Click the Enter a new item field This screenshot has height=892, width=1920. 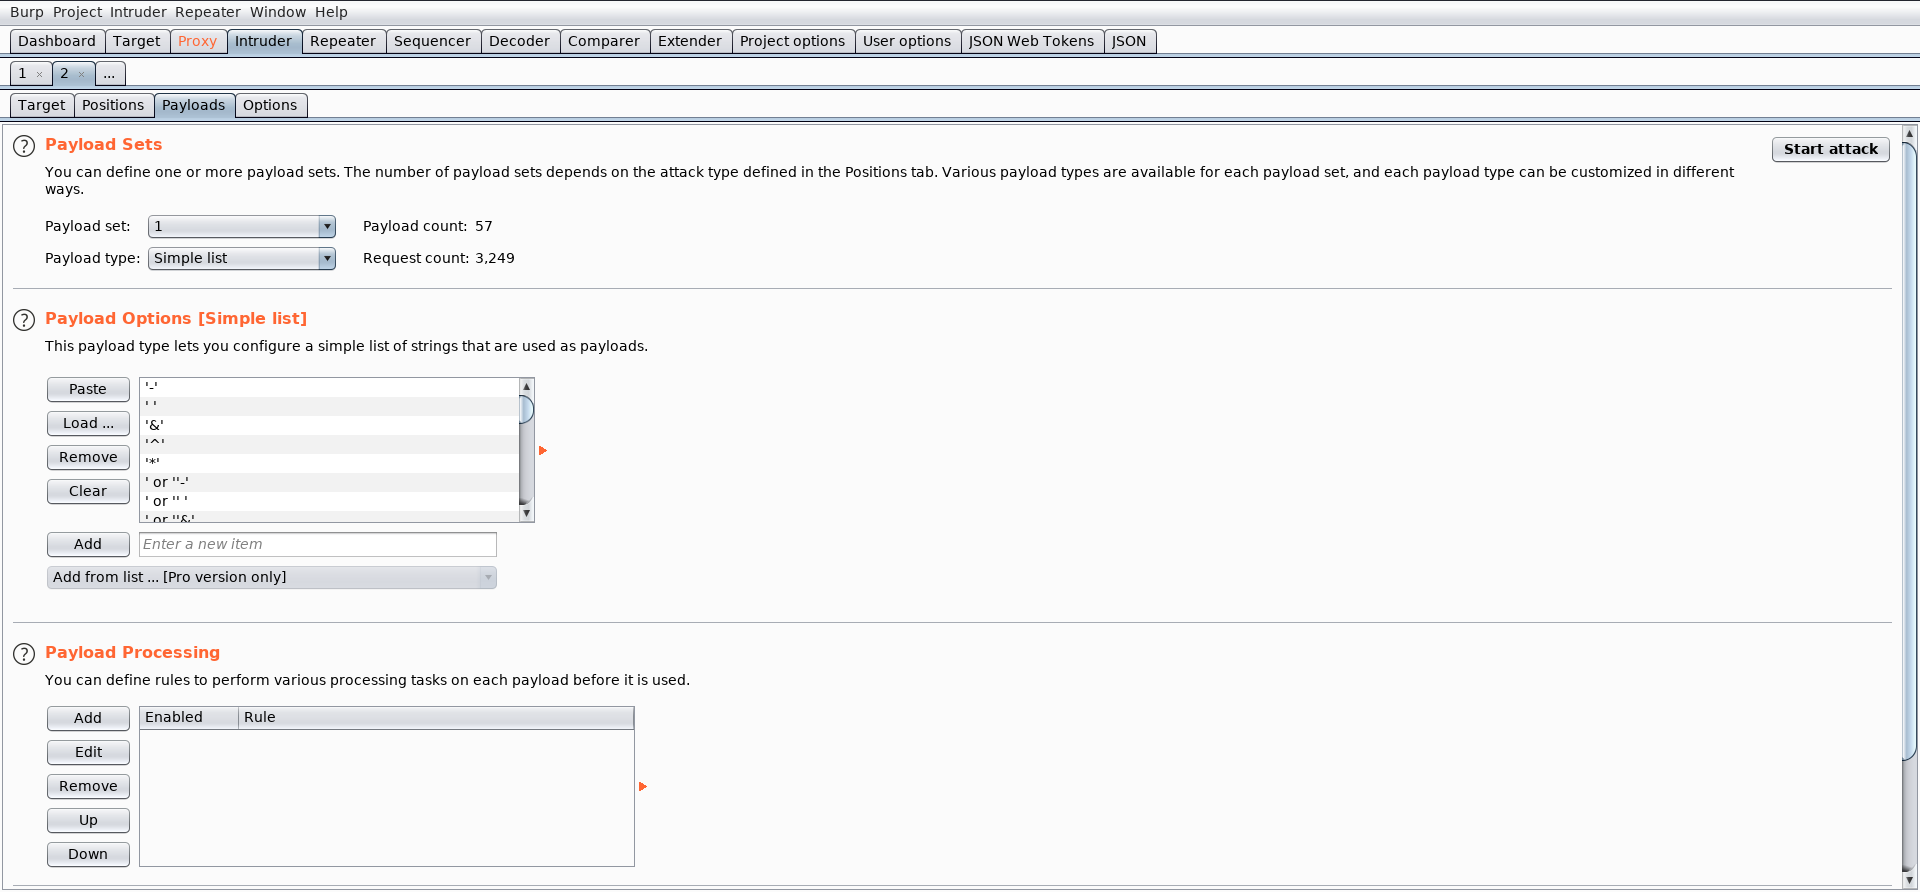click(x=317, y=544)
